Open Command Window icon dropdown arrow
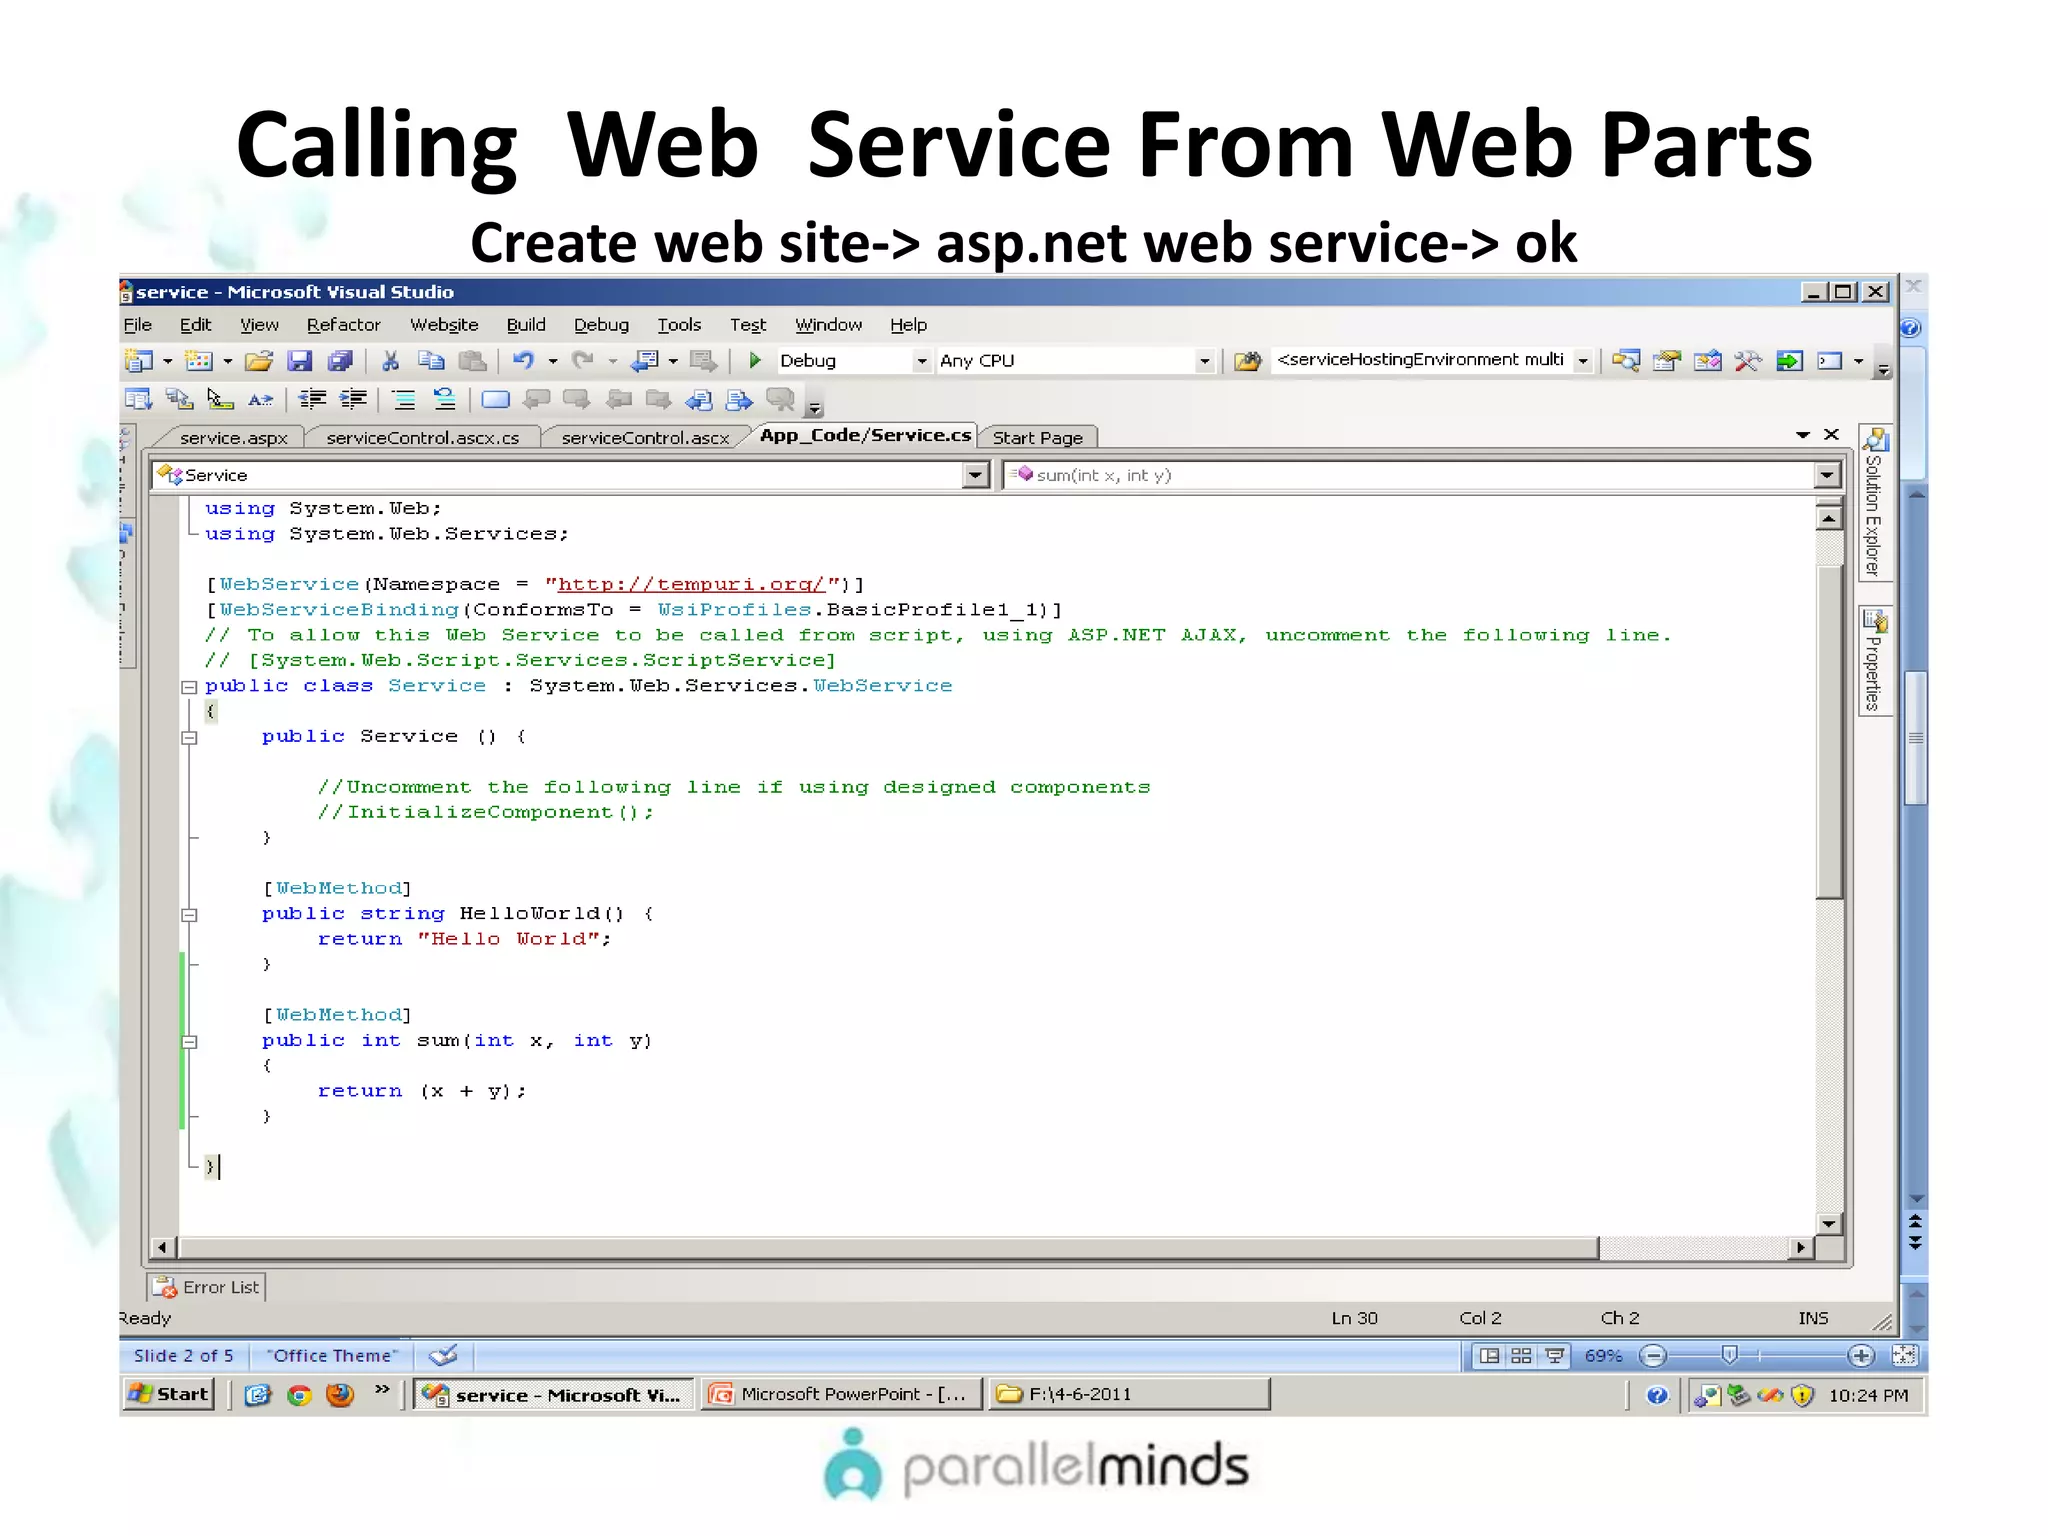This screenshot has width=2048, height=1536. (x=1858, y=361)
